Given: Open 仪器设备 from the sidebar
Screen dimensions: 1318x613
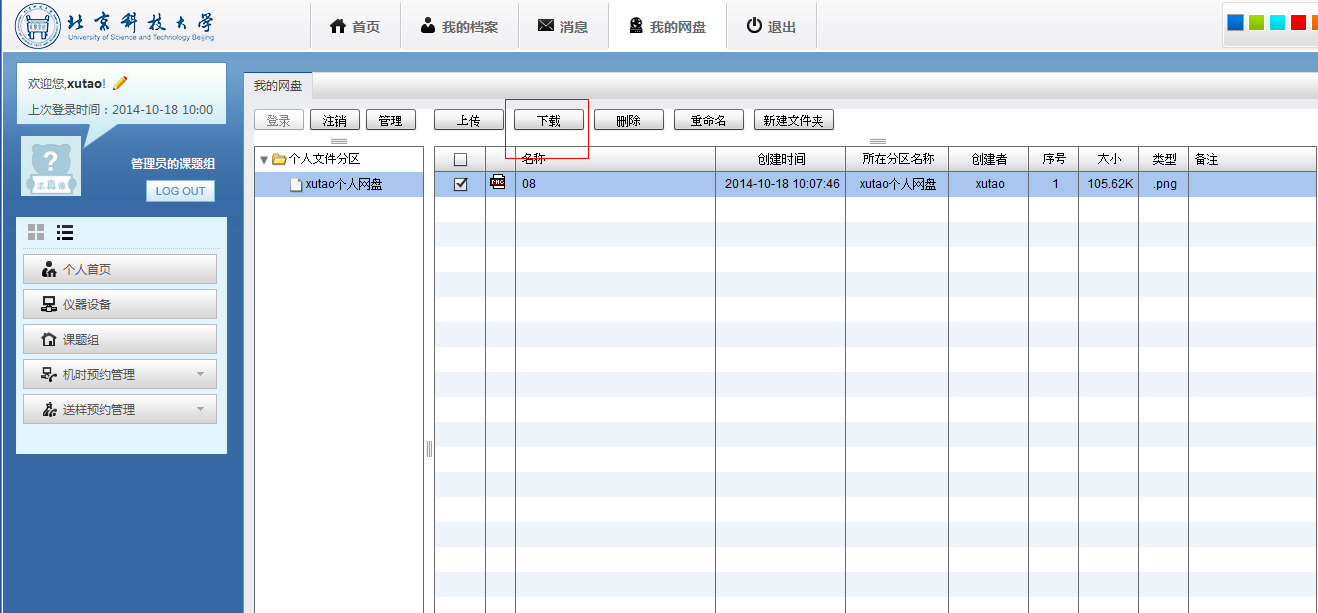Looking at the screenshot, I should [x=119, y=304].
